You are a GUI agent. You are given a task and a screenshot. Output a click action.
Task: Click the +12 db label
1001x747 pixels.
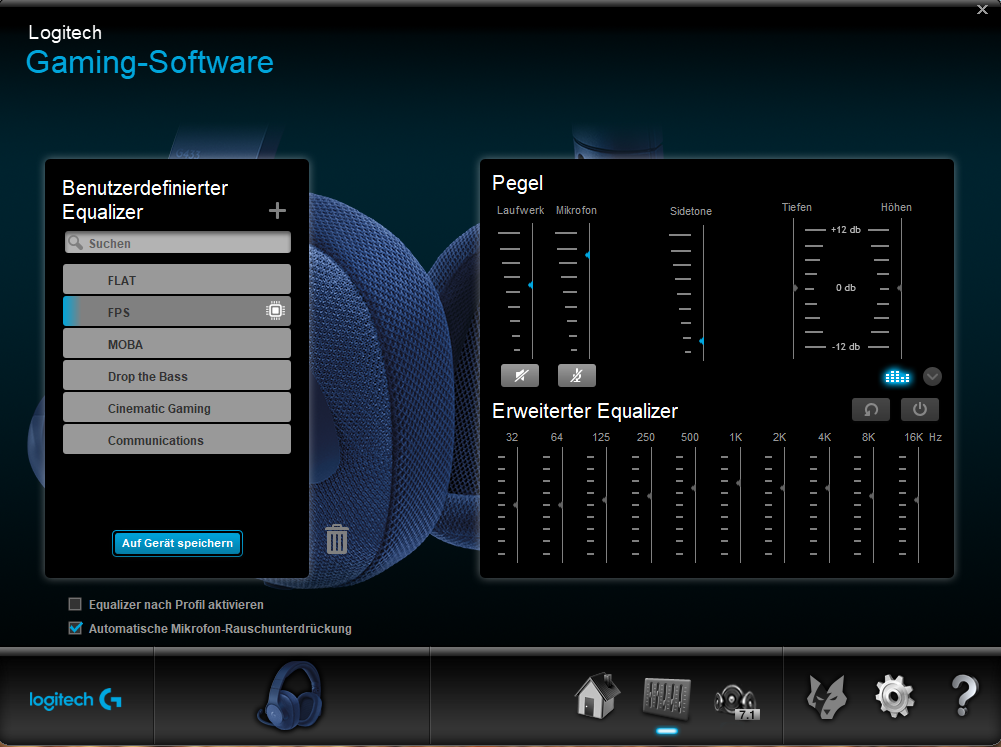845,230
